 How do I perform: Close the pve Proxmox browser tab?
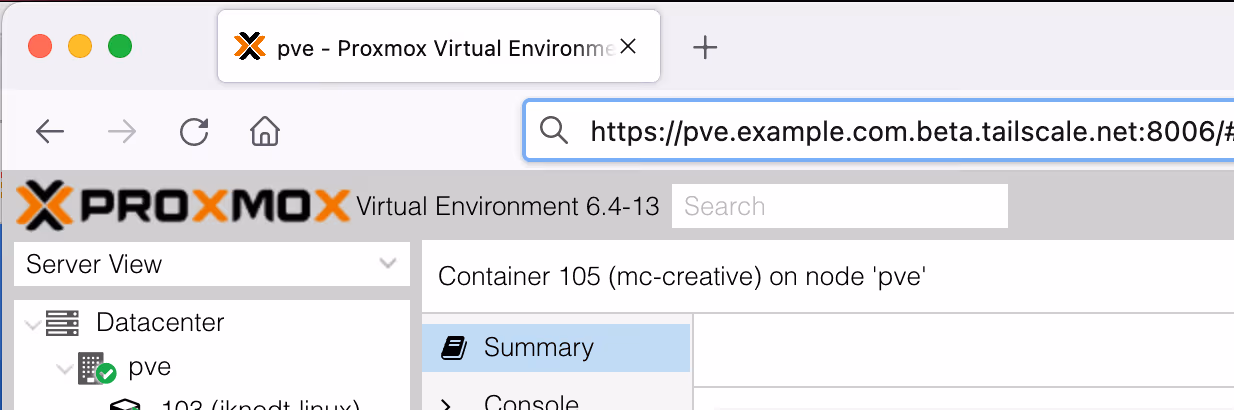click(x=628, y=46)
